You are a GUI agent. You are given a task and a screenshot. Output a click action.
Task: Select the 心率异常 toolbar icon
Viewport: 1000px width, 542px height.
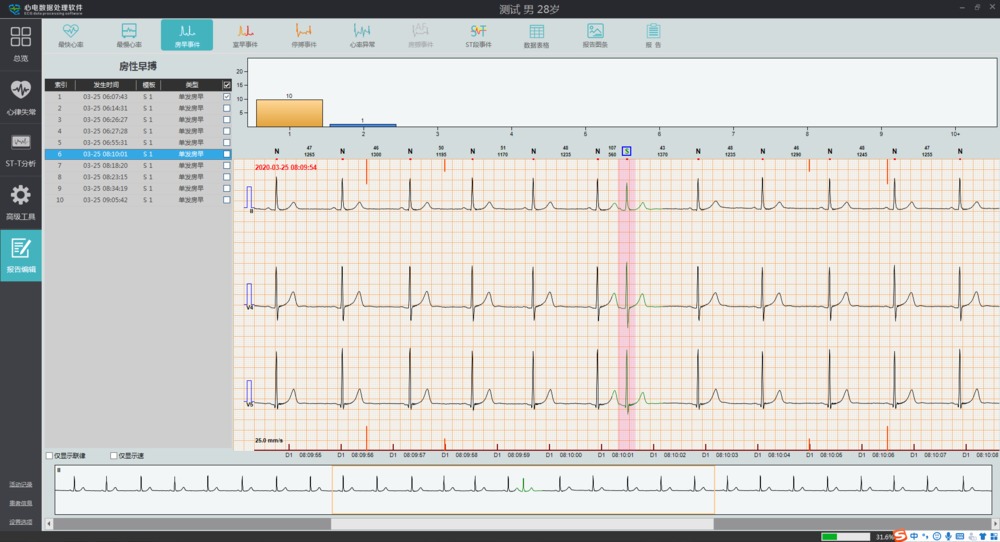(361, 35)
